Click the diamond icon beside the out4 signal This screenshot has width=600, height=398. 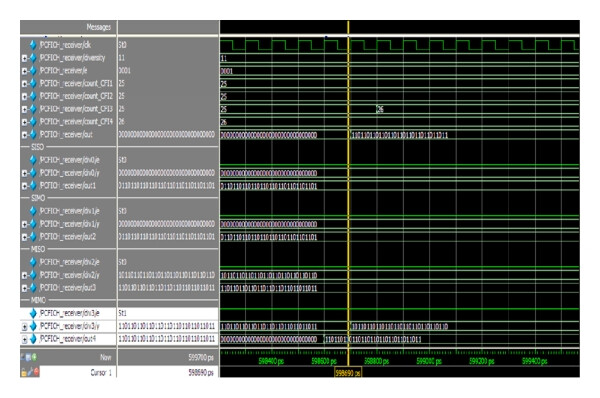point(33,339)
